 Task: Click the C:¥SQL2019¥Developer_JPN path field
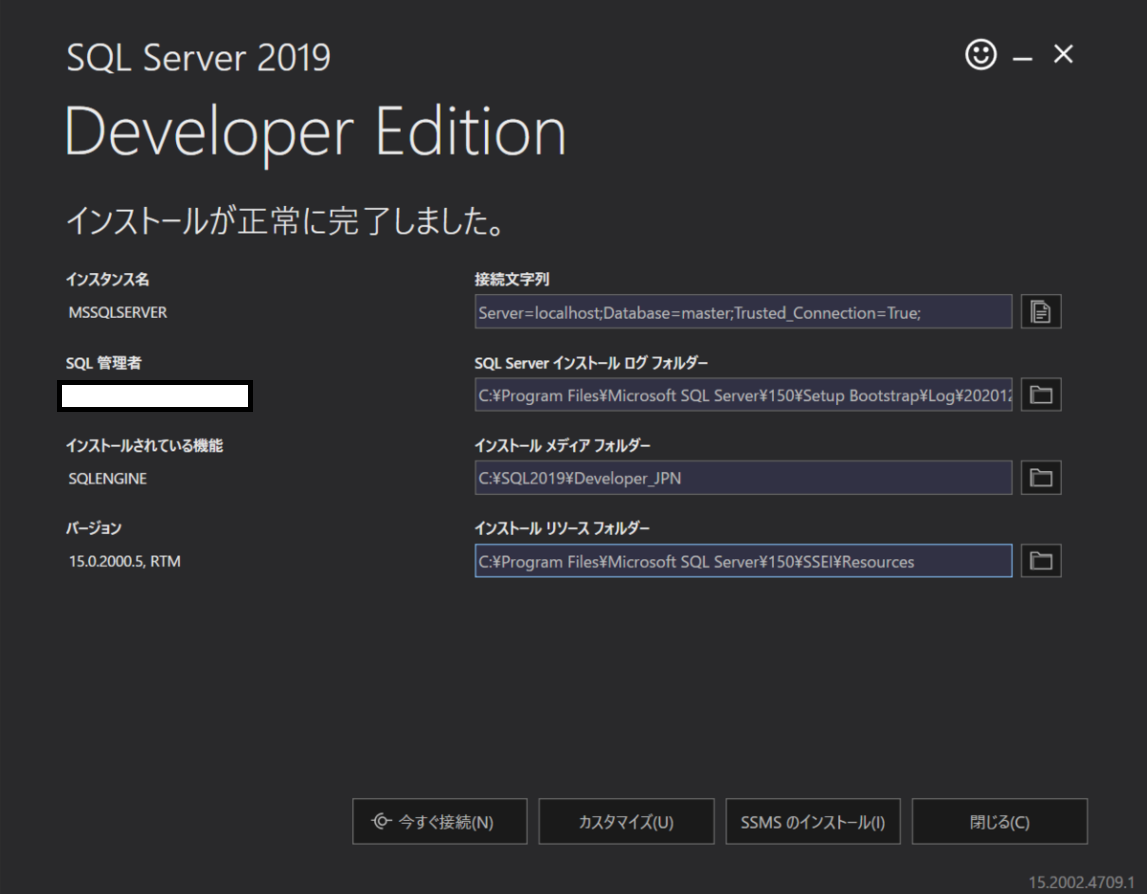coord(743,478)
